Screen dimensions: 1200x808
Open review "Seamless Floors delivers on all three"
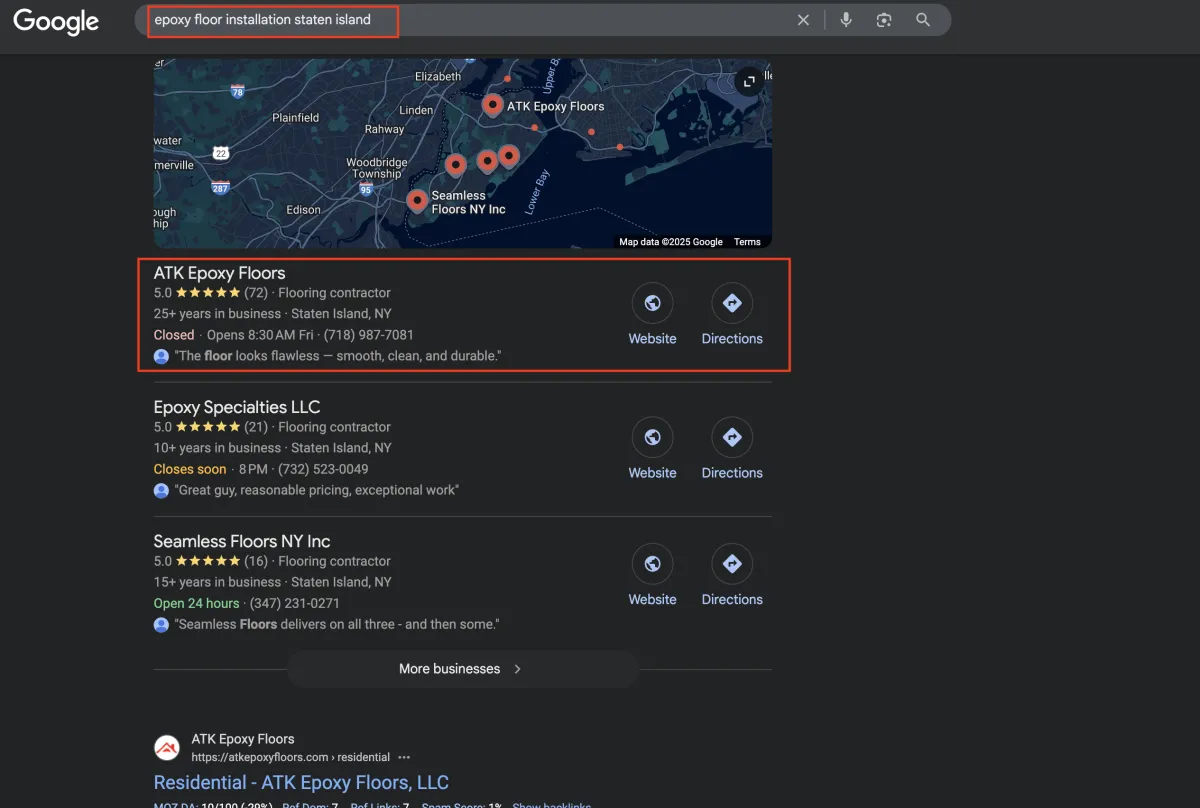click(x=337, y=624)
